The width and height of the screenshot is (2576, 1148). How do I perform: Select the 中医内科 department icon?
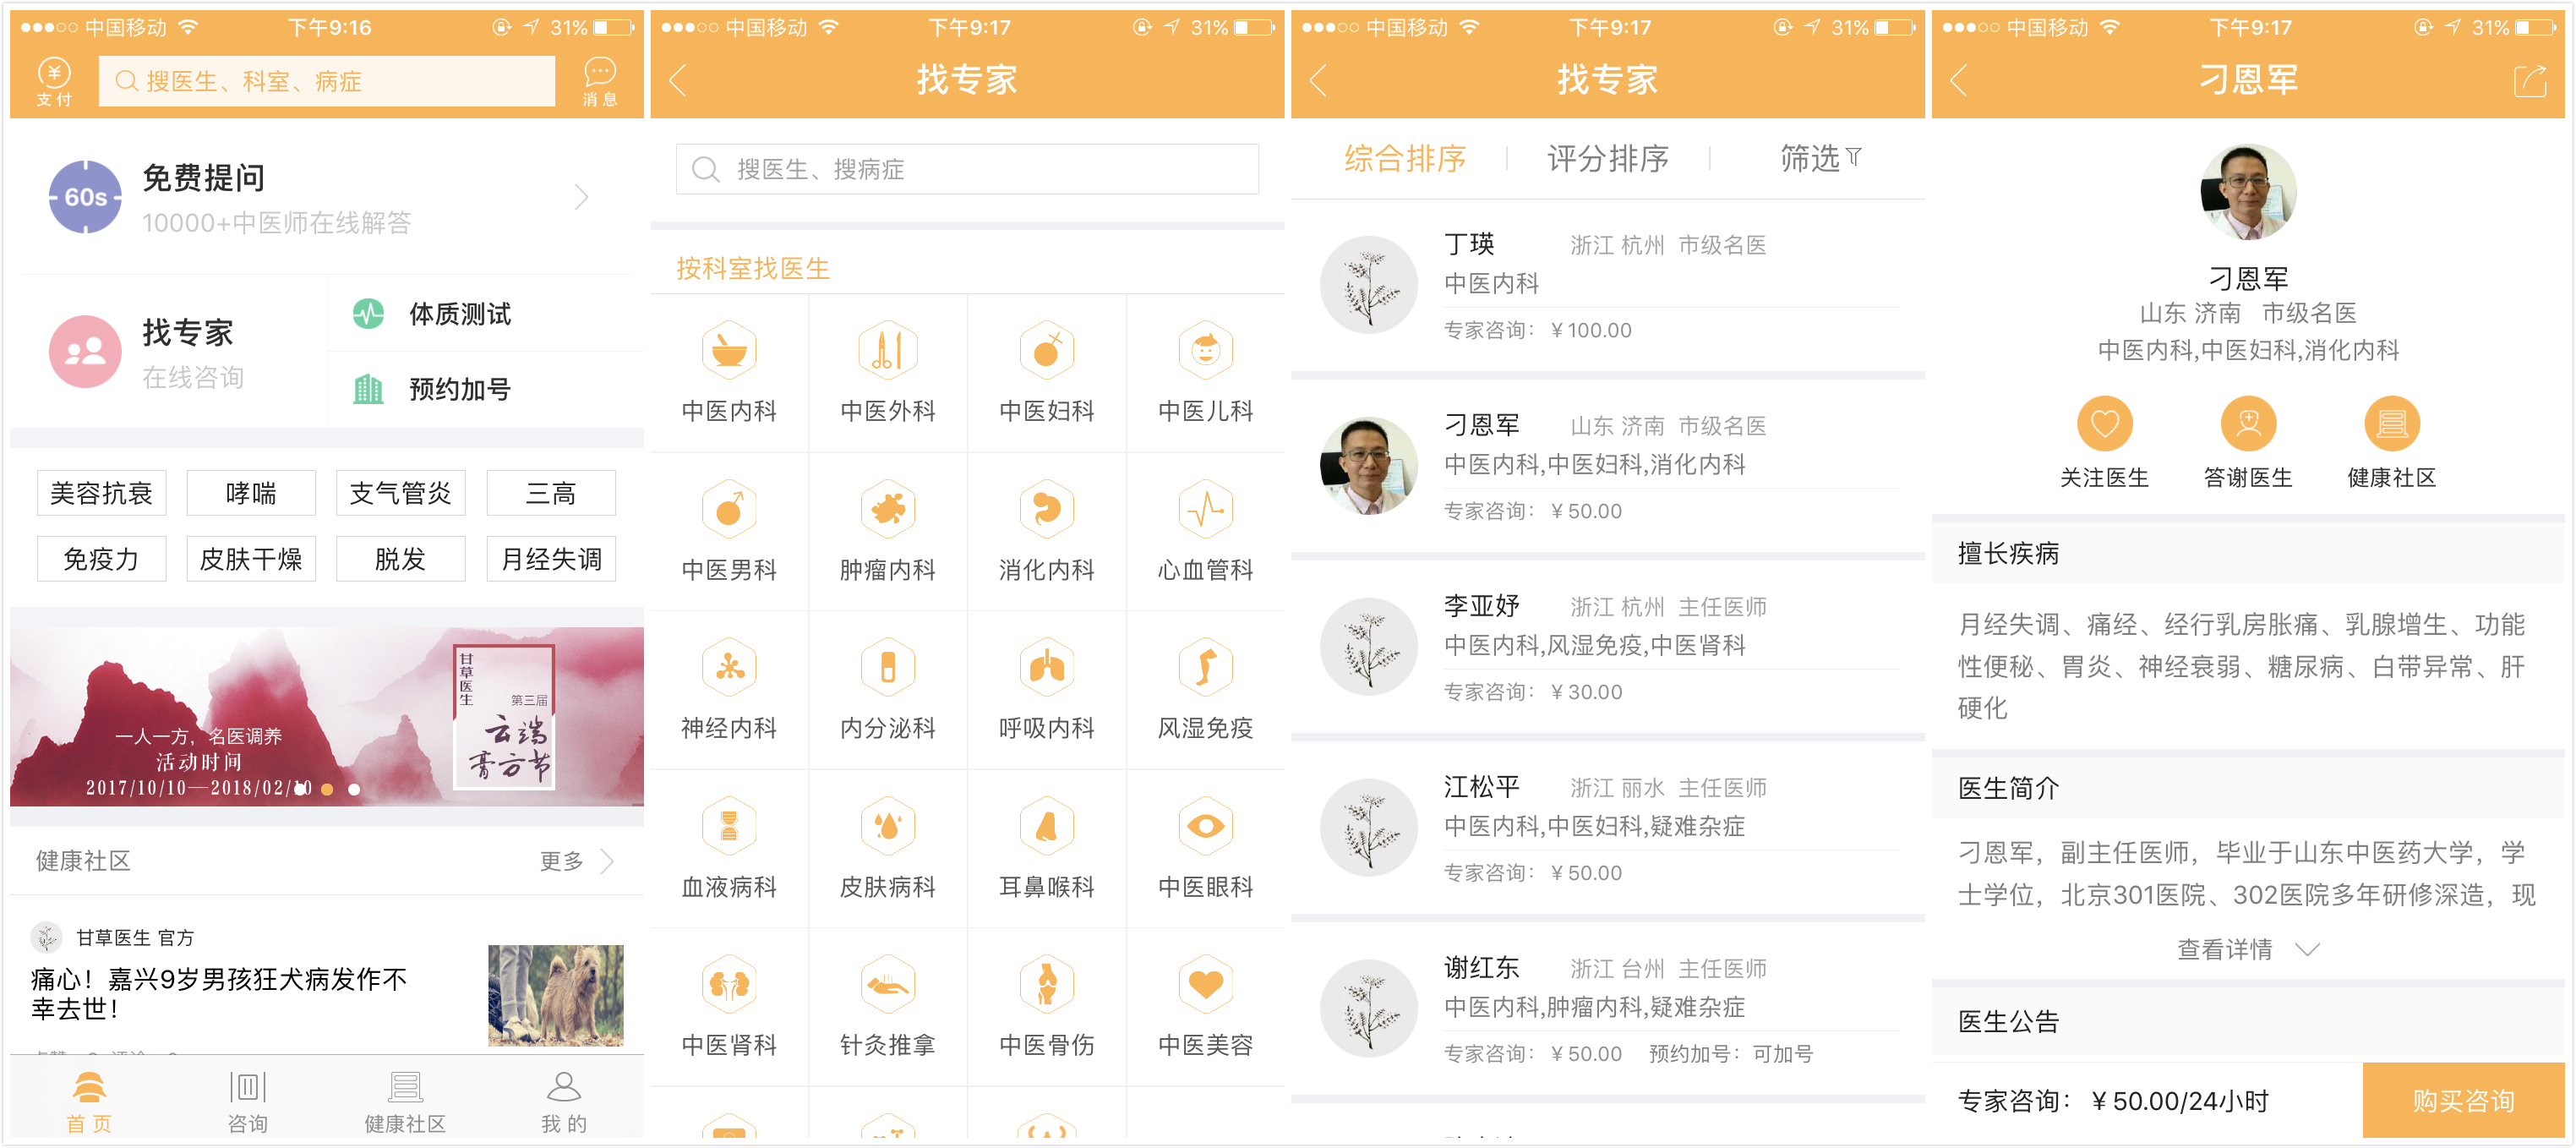tap(729, 351)
